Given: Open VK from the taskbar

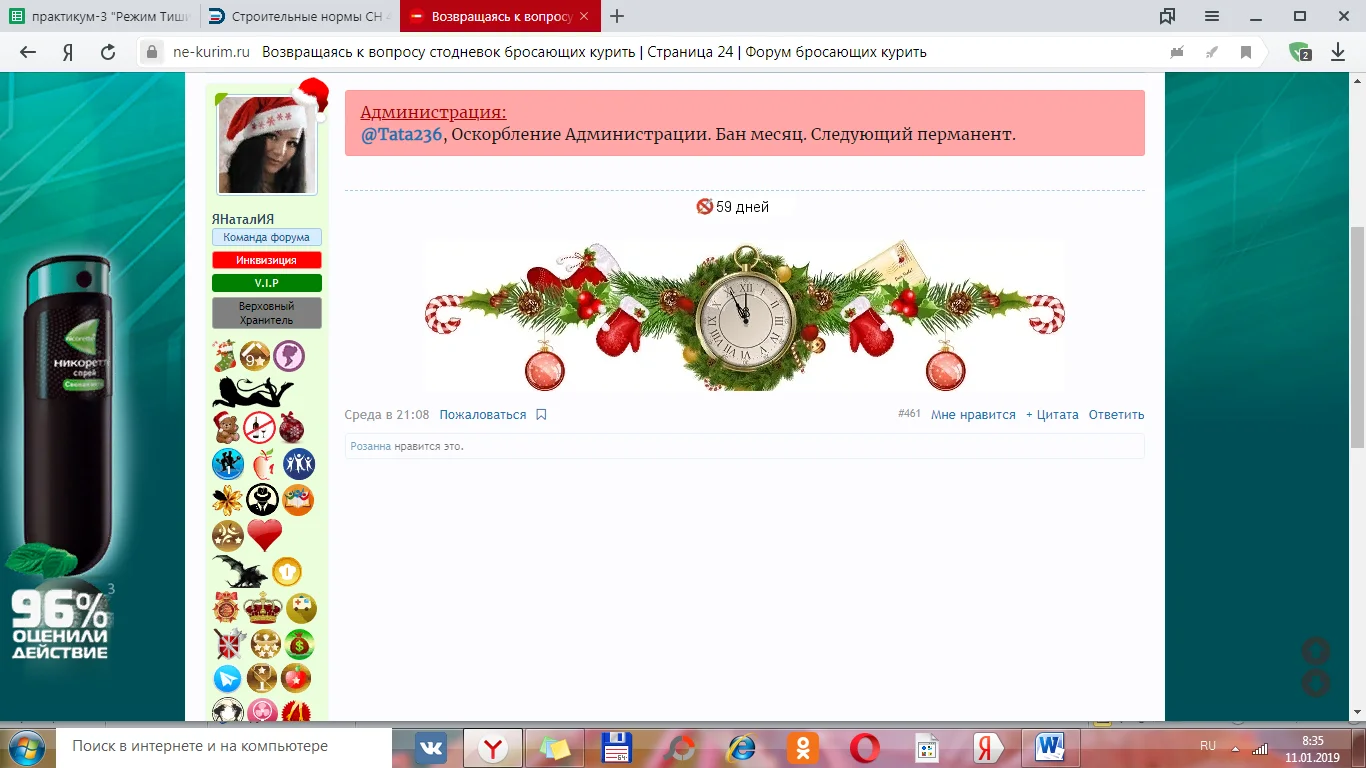Looking at the screenshot, I should pyautogui.click(x=431, y=747).
